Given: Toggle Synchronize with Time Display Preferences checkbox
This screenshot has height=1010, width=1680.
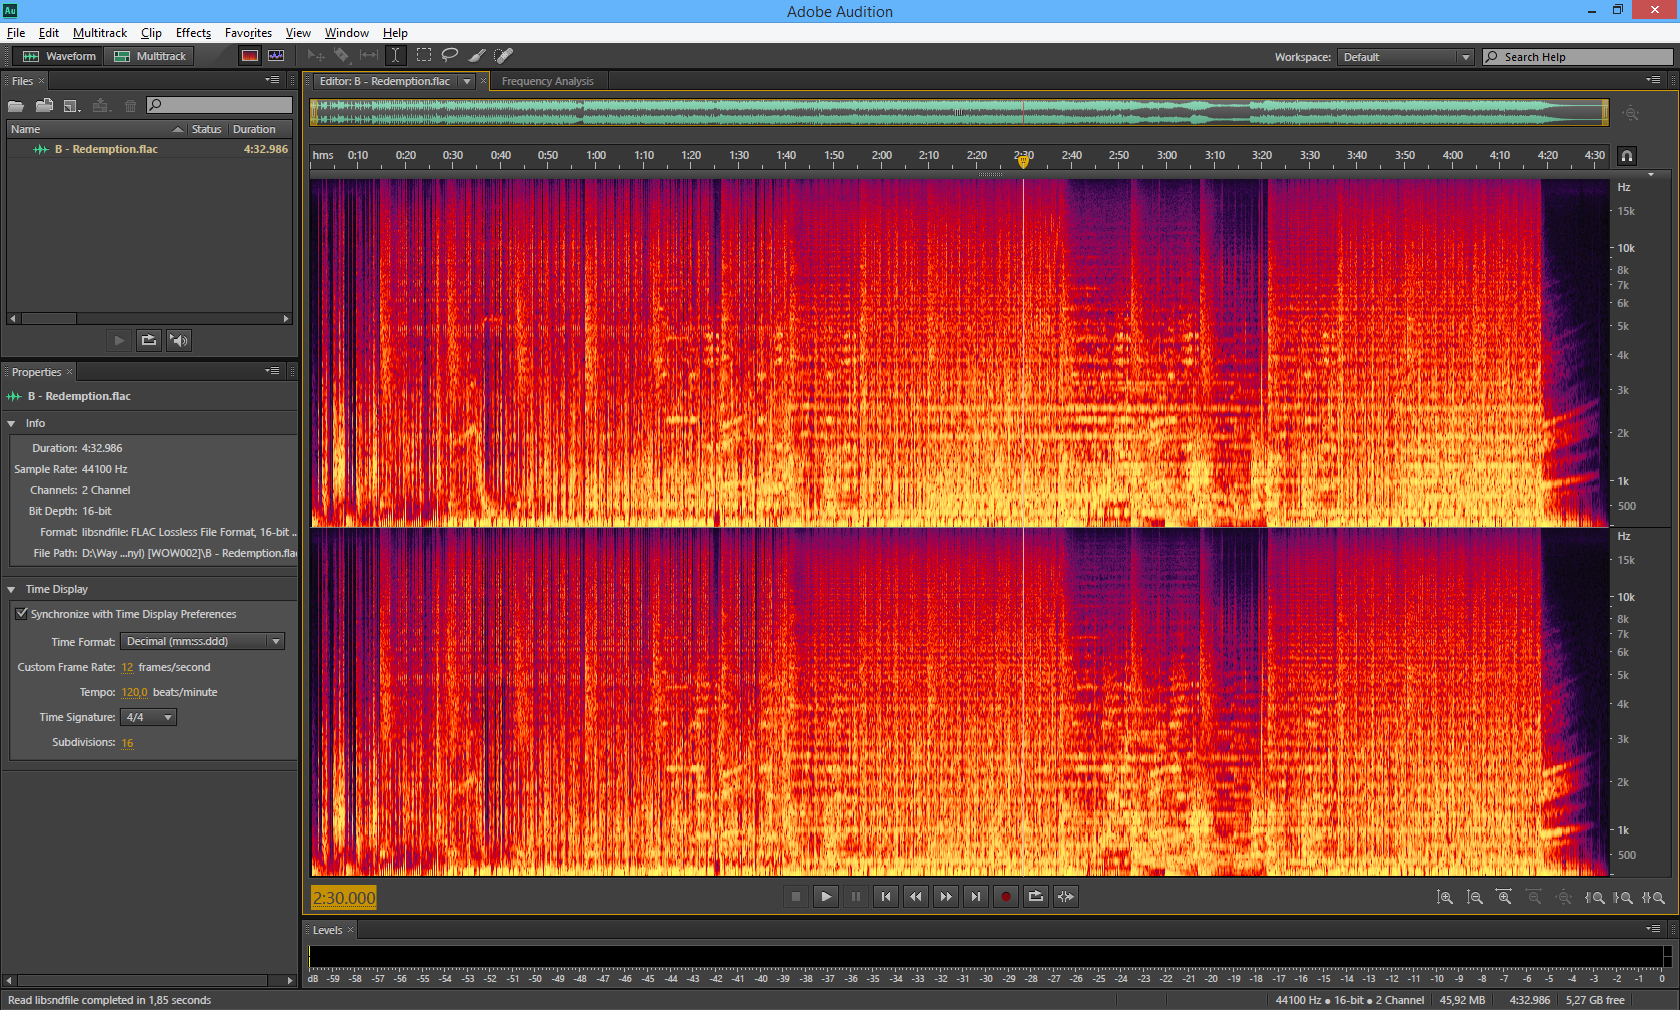Looking at the screenshot, I should (21, 614).
